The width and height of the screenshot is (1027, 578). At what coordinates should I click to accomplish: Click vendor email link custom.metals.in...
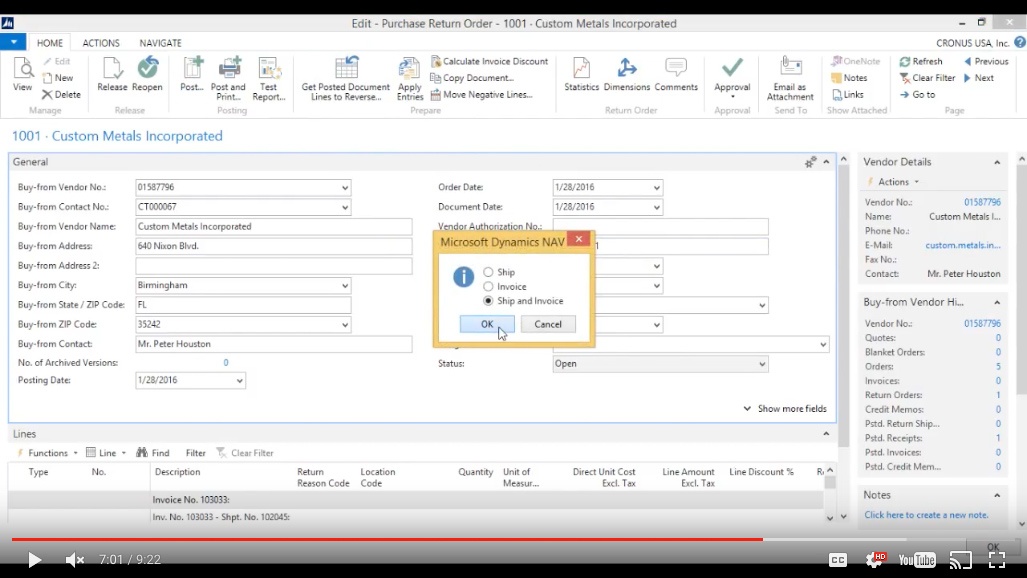tap(963, 245)
